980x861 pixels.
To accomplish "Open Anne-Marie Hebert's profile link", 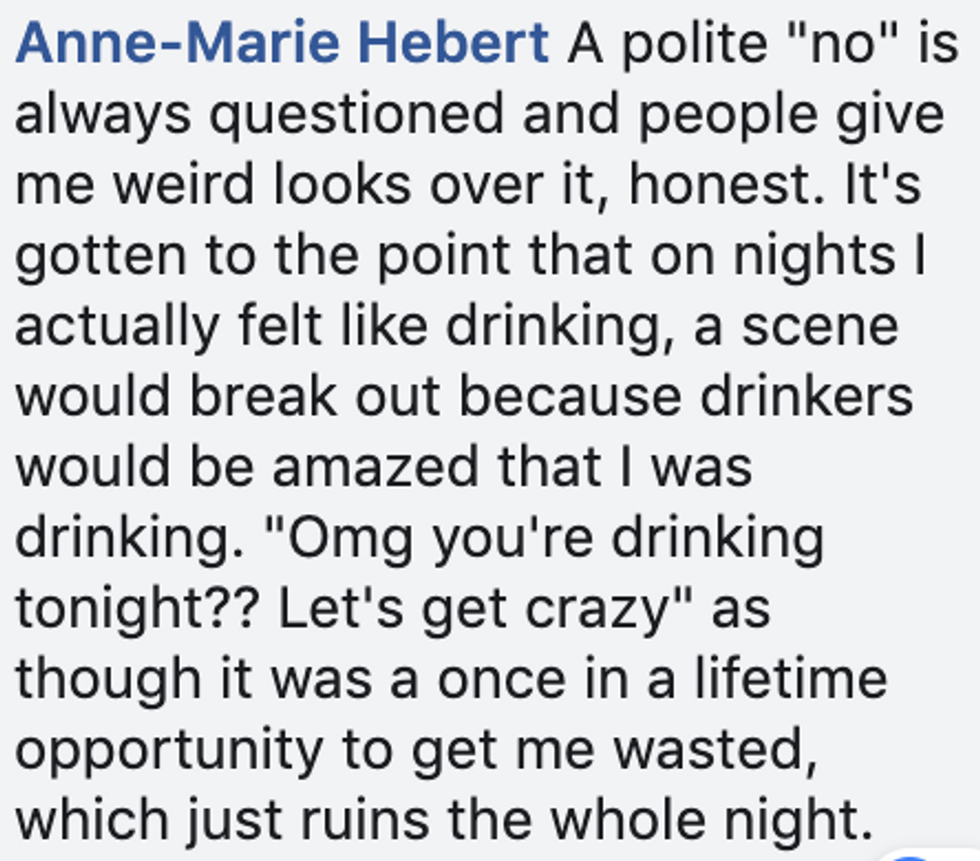I will tap(282, 44).
